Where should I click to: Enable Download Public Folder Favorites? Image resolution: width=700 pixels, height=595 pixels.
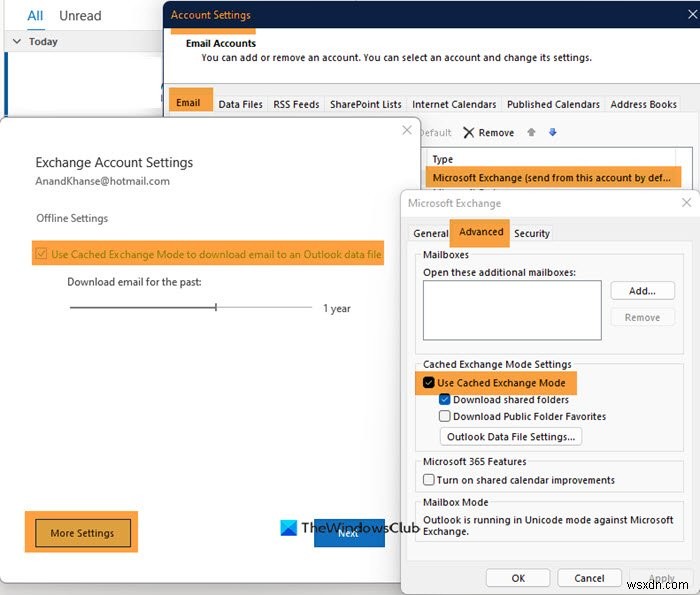coord(444,416)
